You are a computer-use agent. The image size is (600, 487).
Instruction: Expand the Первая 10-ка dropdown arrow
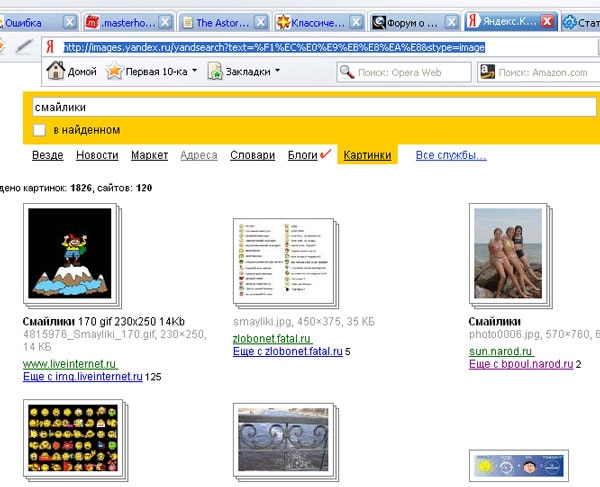point(194,70)
